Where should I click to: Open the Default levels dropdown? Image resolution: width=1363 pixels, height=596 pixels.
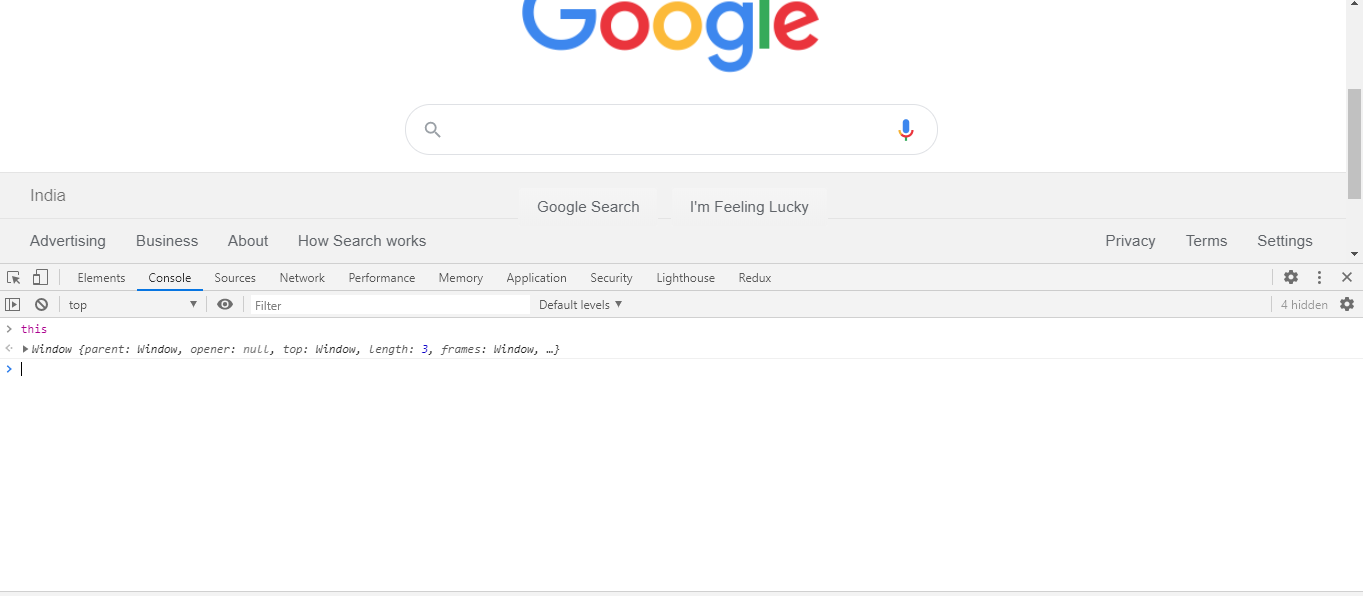coord(580,305)
